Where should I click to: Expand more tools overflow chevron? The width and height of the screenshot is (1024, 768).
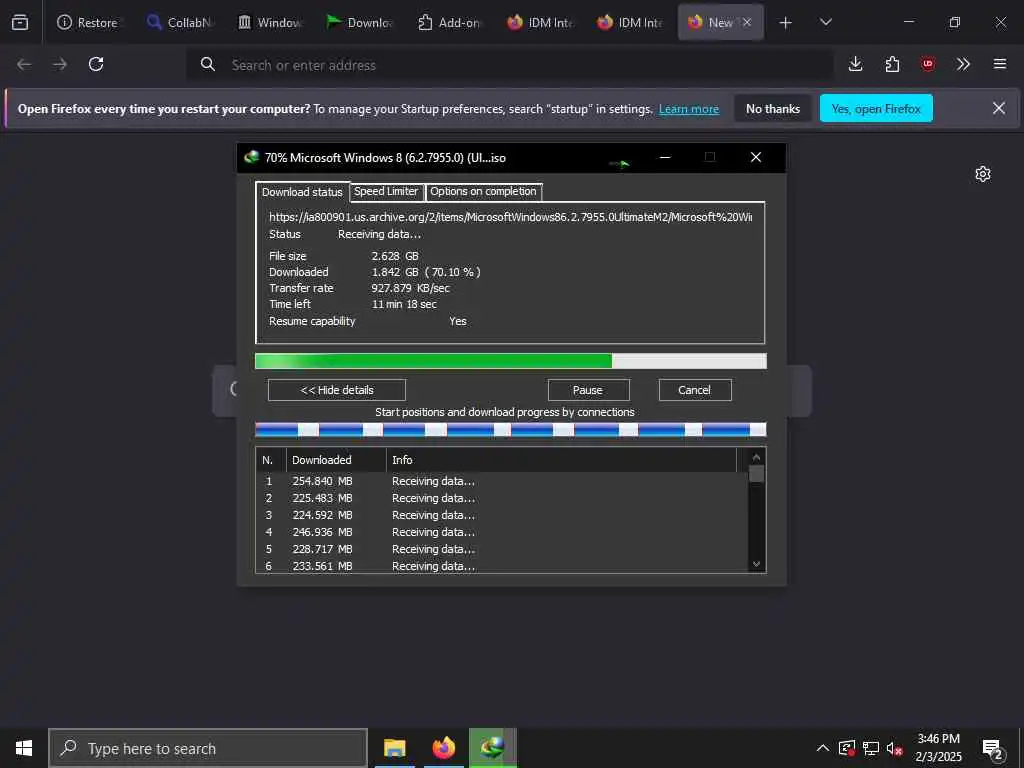pos(963,64)
